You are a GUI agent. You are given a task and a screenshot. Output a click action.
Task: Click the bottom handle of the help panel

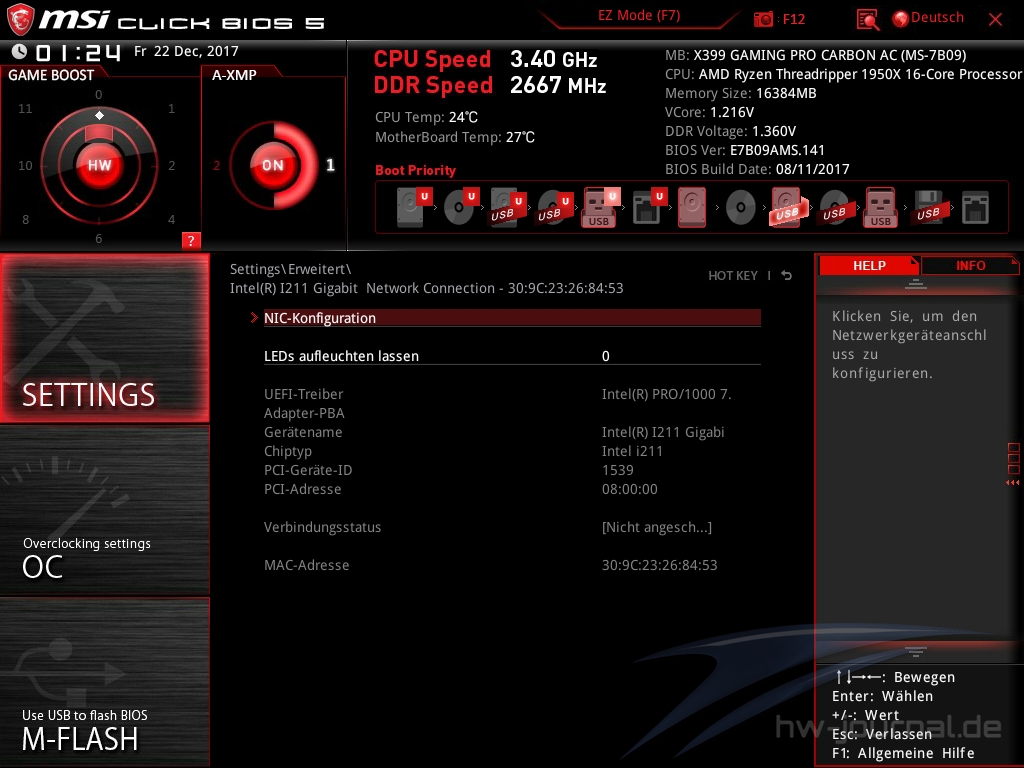pos(916,651)
